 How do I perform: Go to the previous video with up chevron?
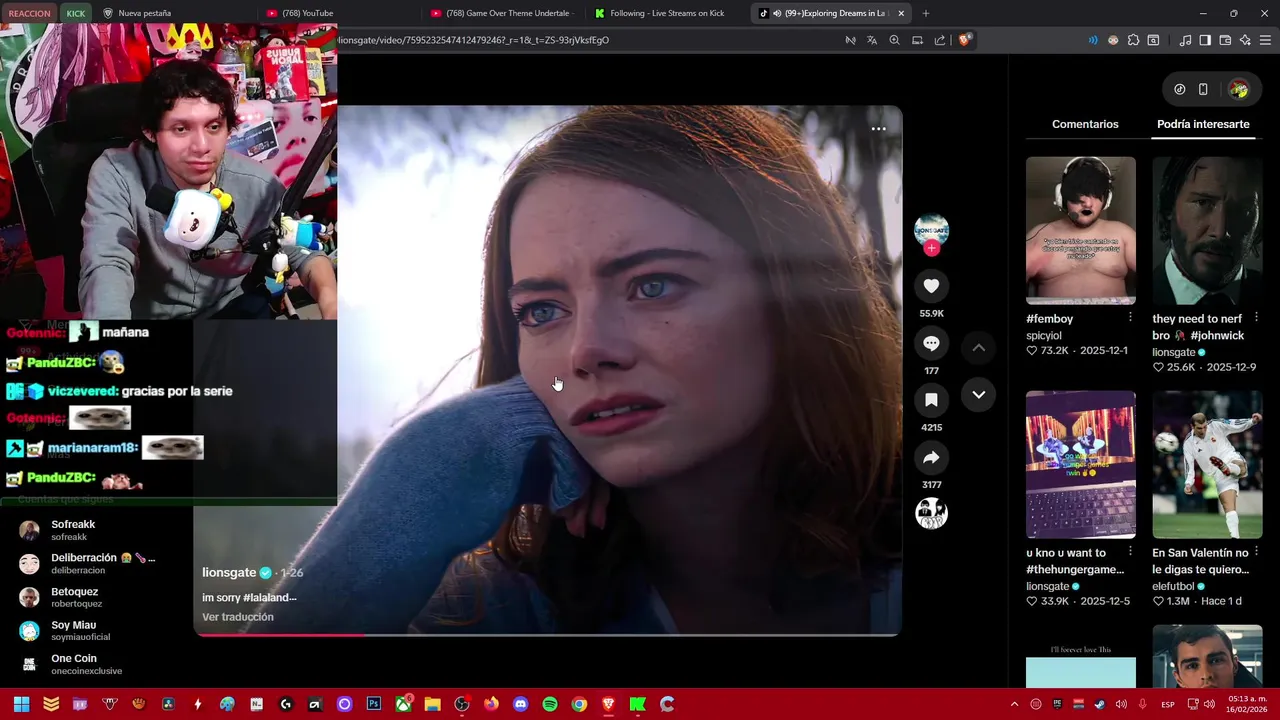tap(979, 347)
